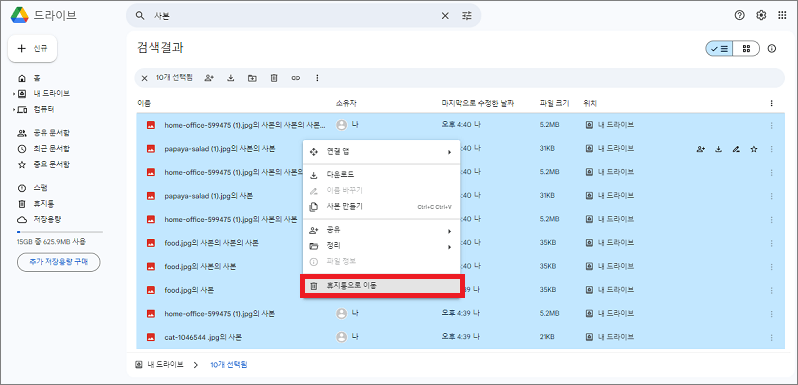This screenshot has height=385, width=798.
Task: Click the 21KB file size cell
Action: pyautogui.click(x=547, y=337)
